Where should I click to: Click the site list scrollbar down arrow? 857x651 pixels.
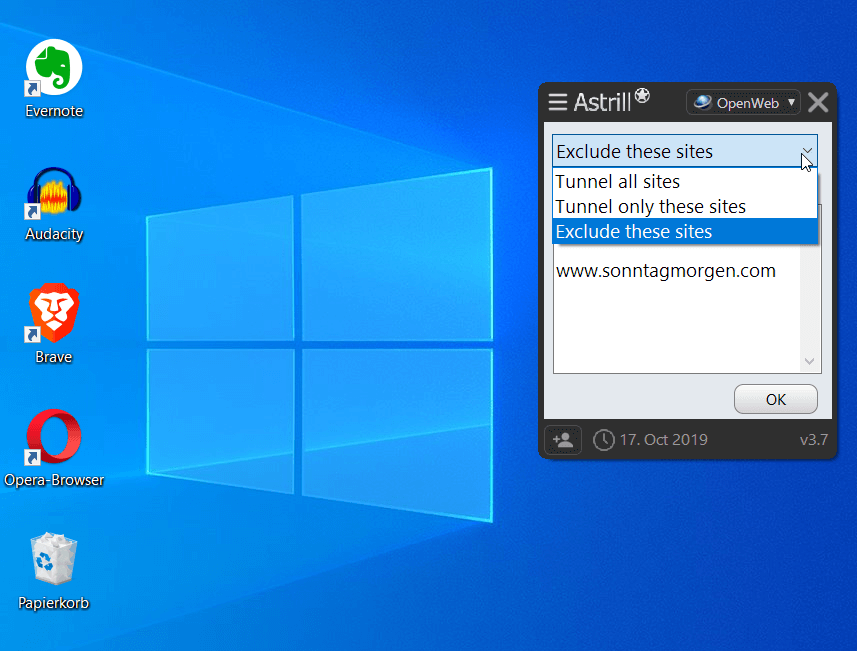[809, 362]
